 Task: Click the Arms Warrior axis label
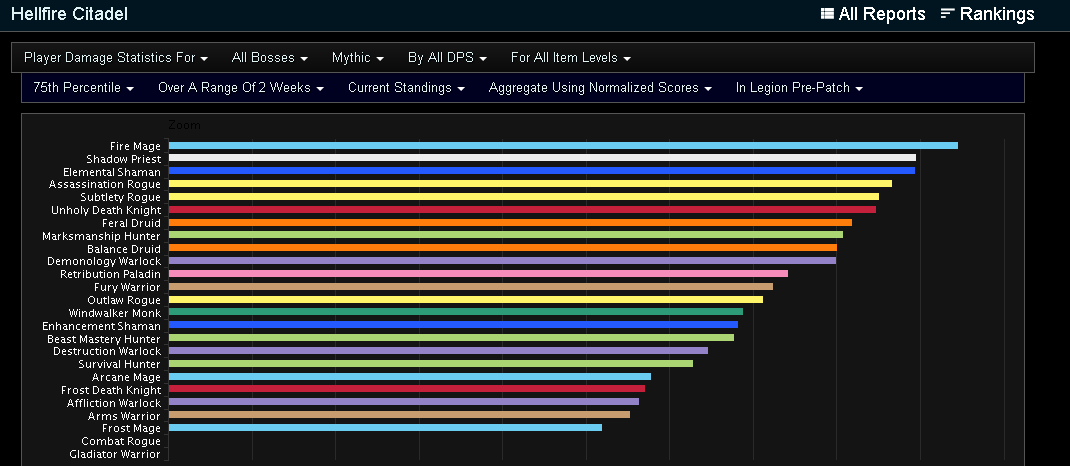(124, 416)
